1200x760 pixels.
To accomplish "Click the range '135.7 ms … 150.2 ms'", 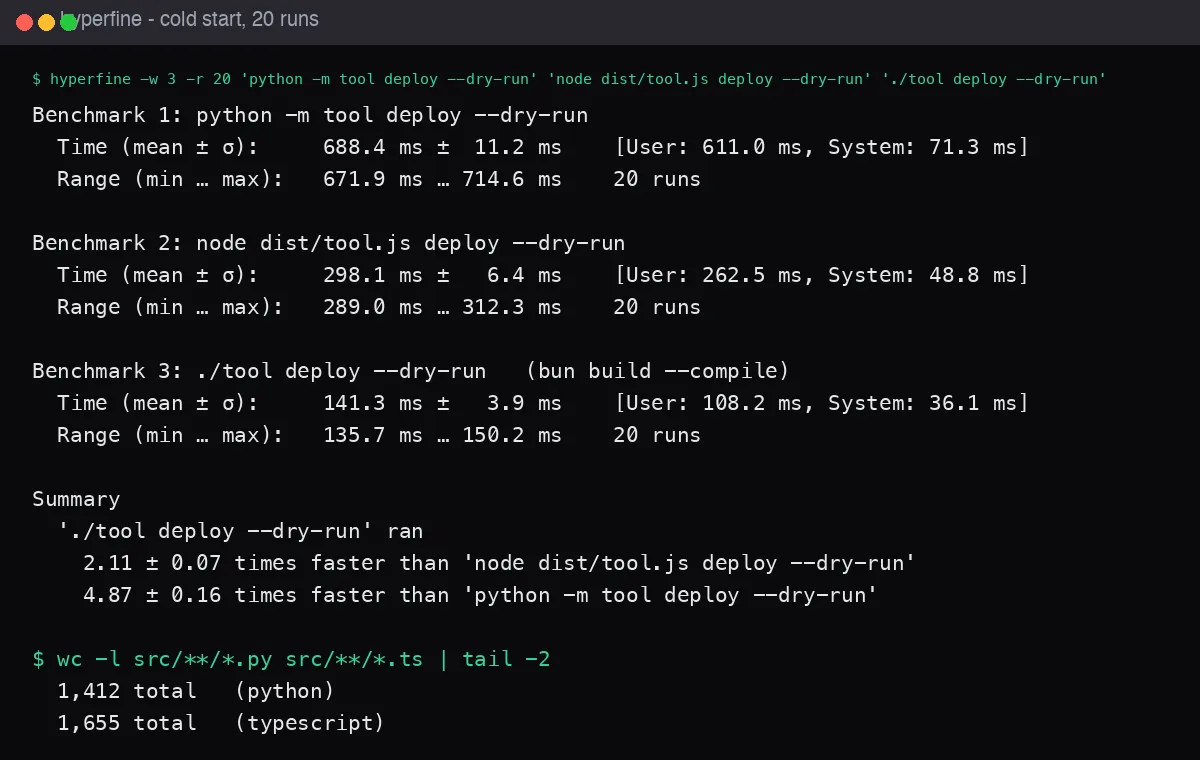I will point(442,435).
